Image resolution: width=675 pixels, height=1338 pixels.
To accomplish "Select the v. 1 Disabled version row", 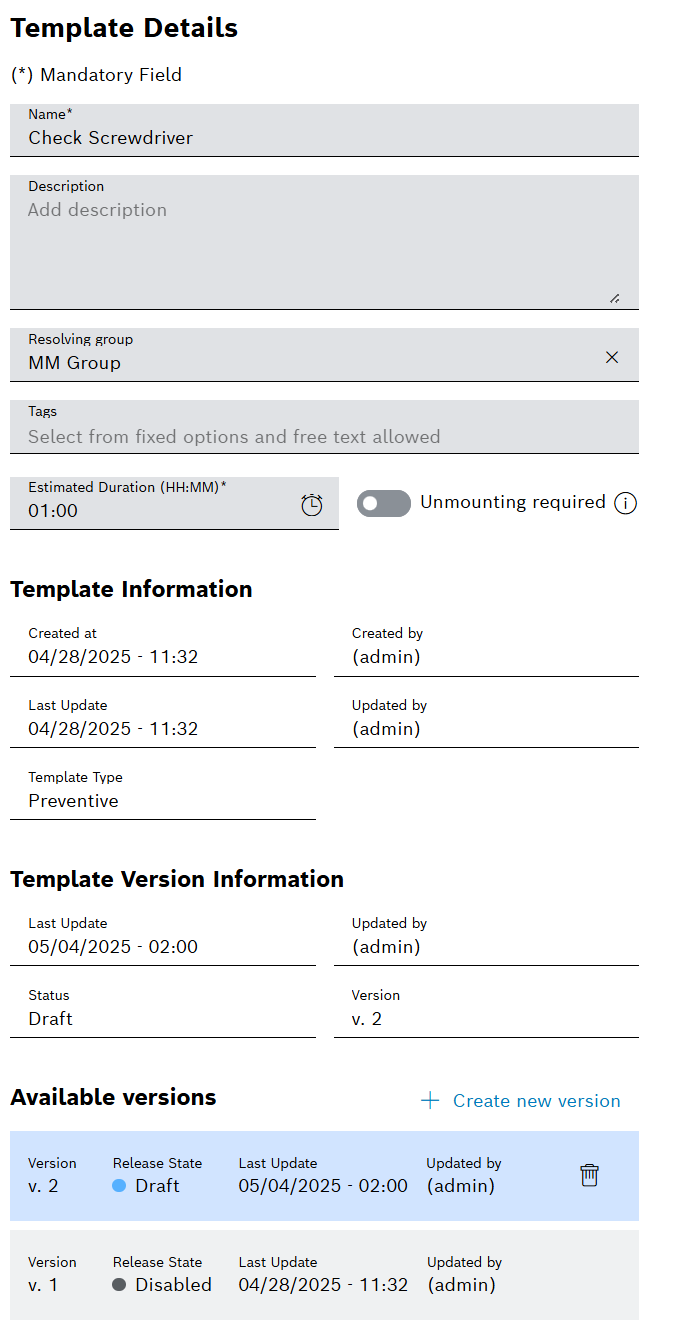I will pos(324,1275).
